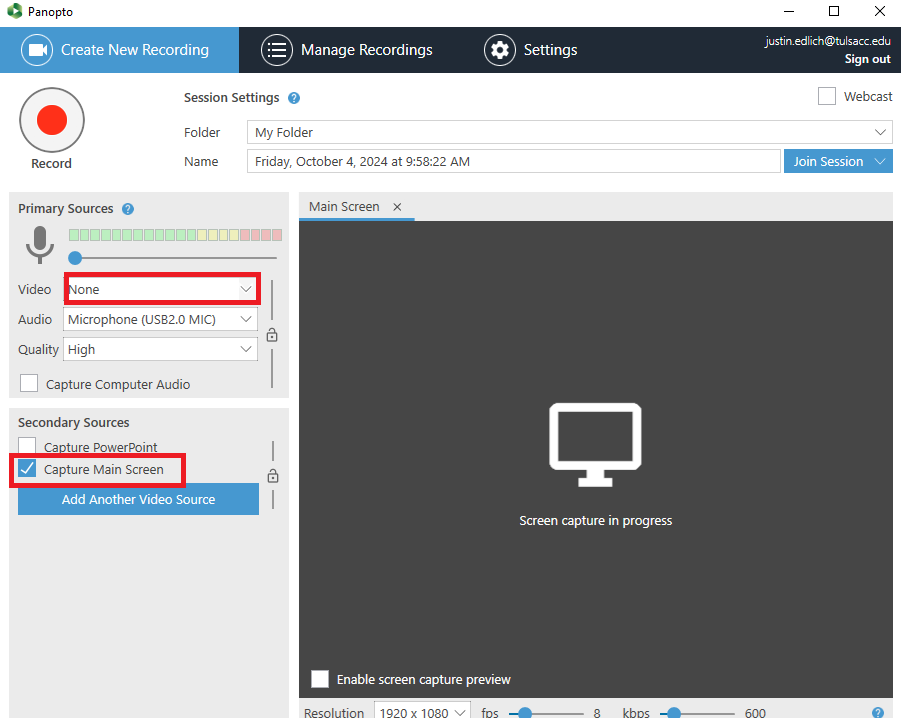Image resolution: width=901 pixels, height=718 pixels.
Task: Click the list icon beside Manage Recordings
Action: pos(276,50)
